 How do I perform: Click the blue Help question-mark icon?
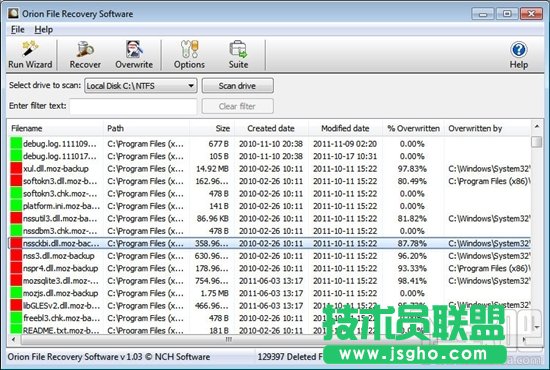pyautogui.click(x=518, y=50)
